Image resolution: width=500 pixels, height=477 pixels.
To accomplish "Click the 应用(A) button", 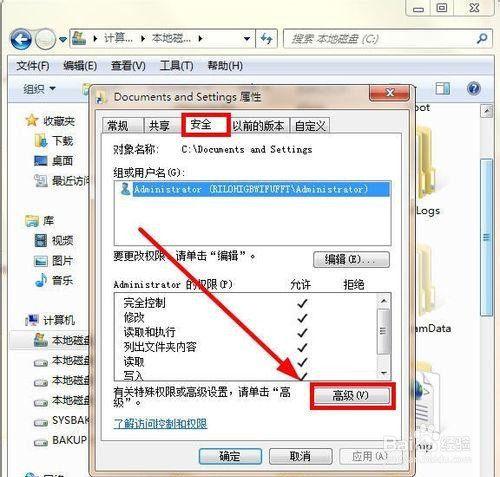I will click(370, 456).
